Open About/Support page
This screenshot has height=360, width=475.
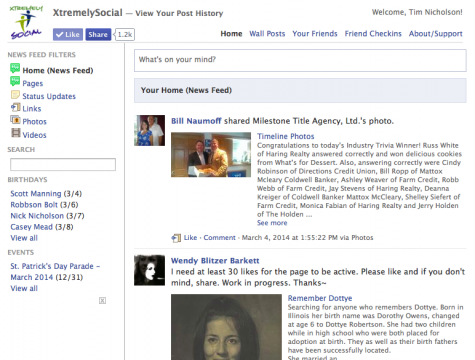(x=436, y=34)
